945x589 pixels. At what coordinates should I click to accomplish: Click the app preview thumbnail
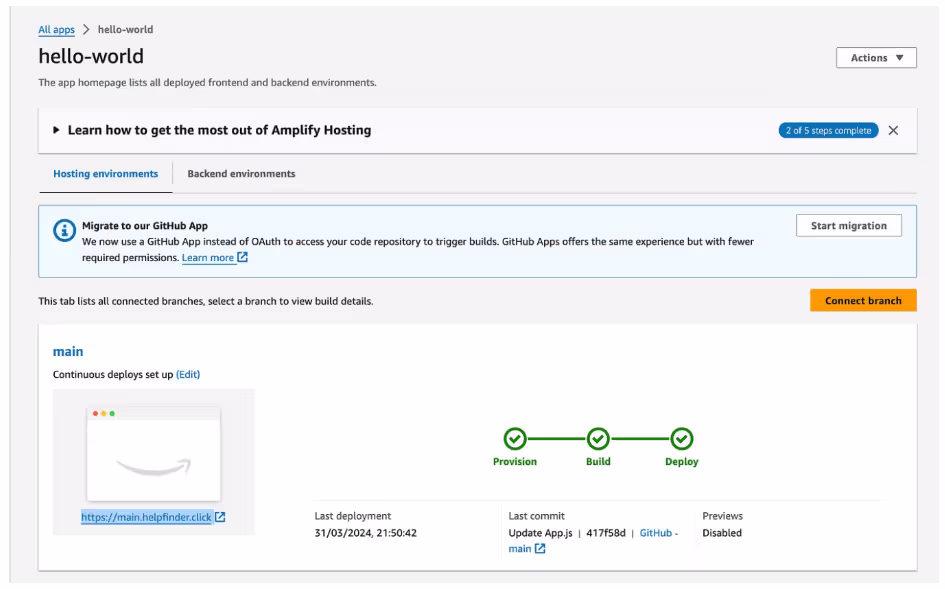point(154,453)
